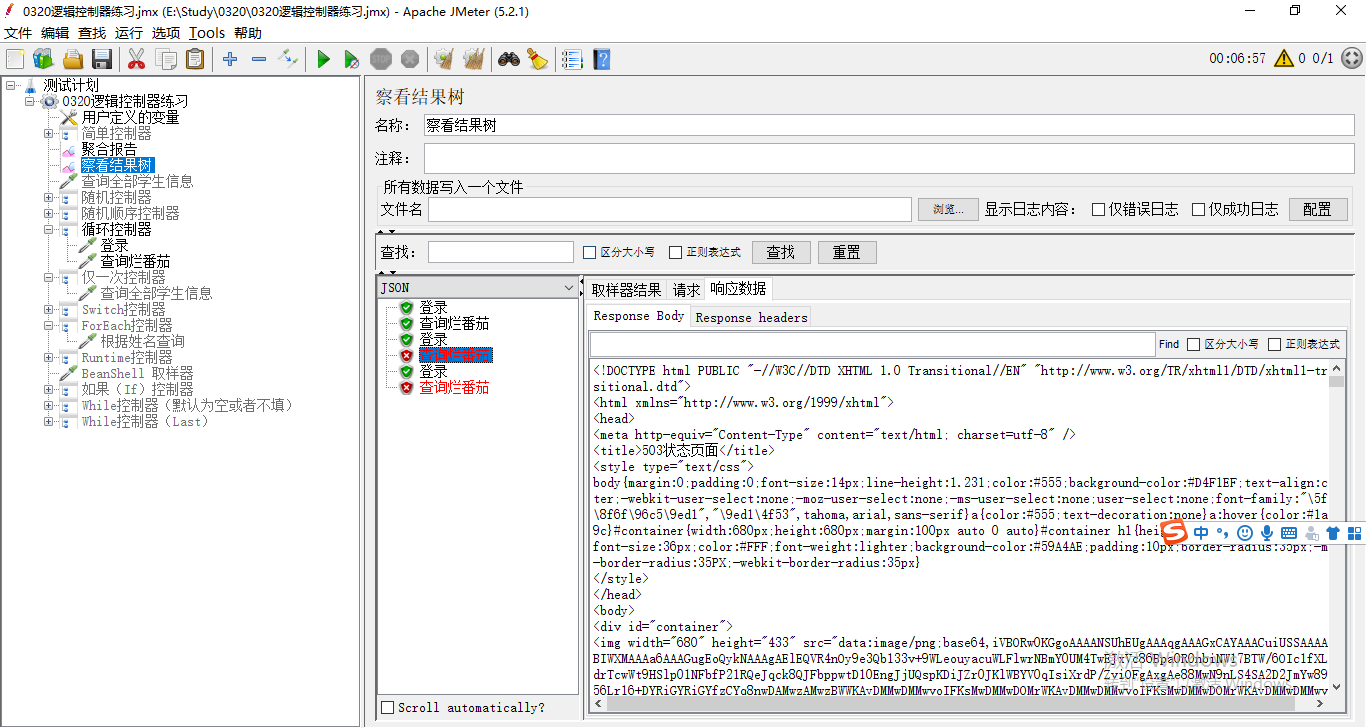Click the 注释 comment input field
The width and height of the screenshot is (1366, 728).
(x=888, y=159)
